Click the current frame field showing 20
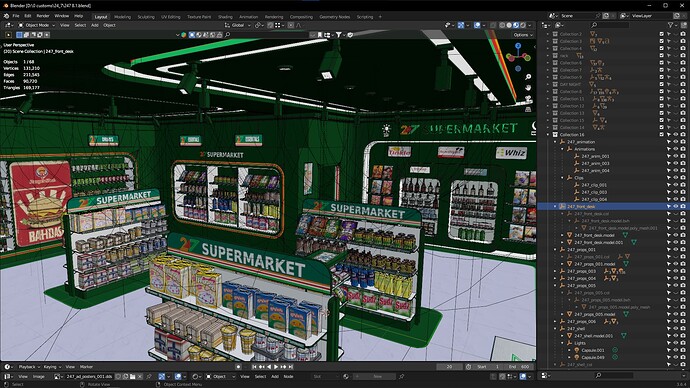The height and width of the screenshot is (388, 690). [x=449, y=366]
